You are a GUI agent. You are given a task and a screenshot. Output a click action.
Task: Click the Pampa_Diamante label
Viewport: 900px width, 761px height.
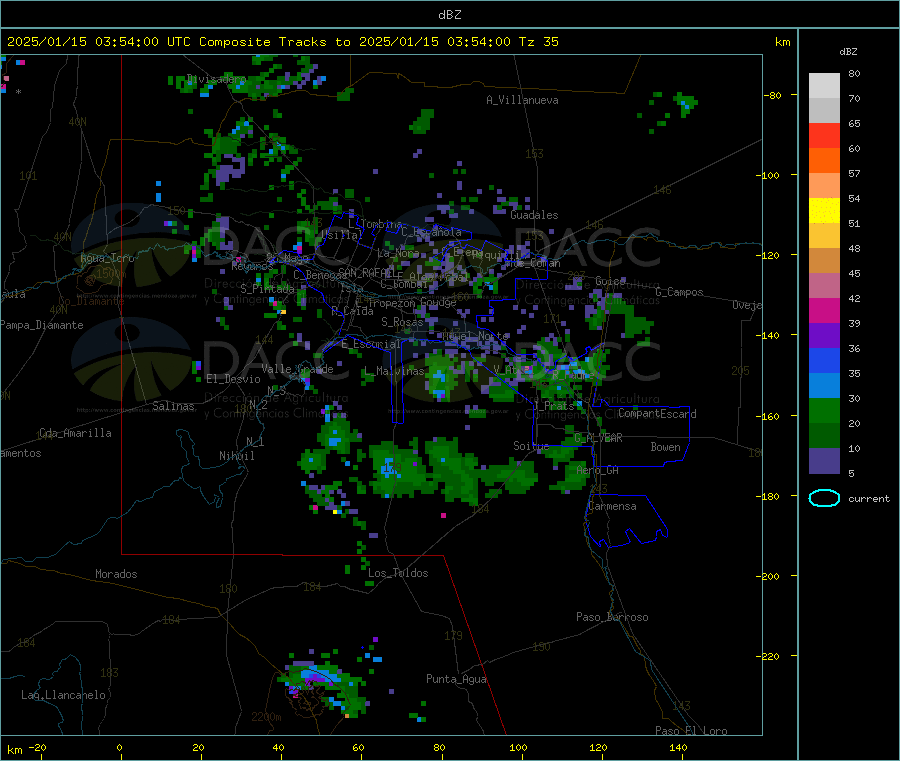pyautogui.click(x=41, y=325)
